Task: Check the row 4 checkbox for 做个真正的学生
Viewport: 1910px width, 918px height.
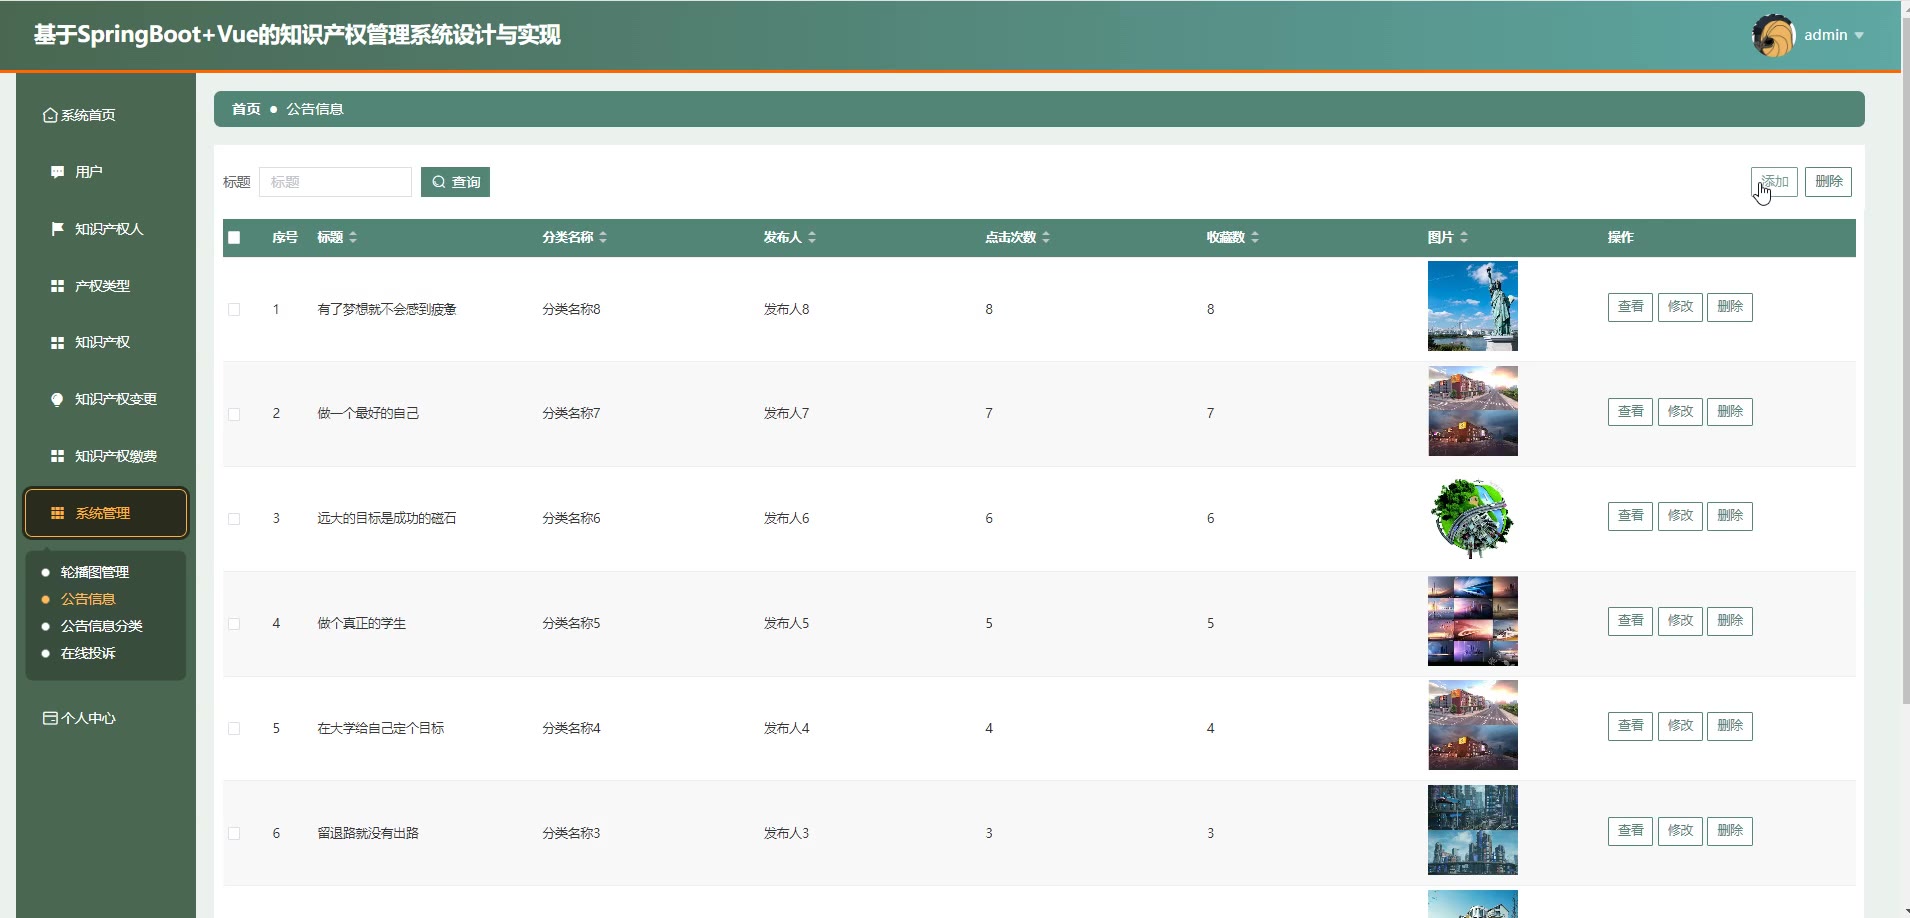Action: 234,624
